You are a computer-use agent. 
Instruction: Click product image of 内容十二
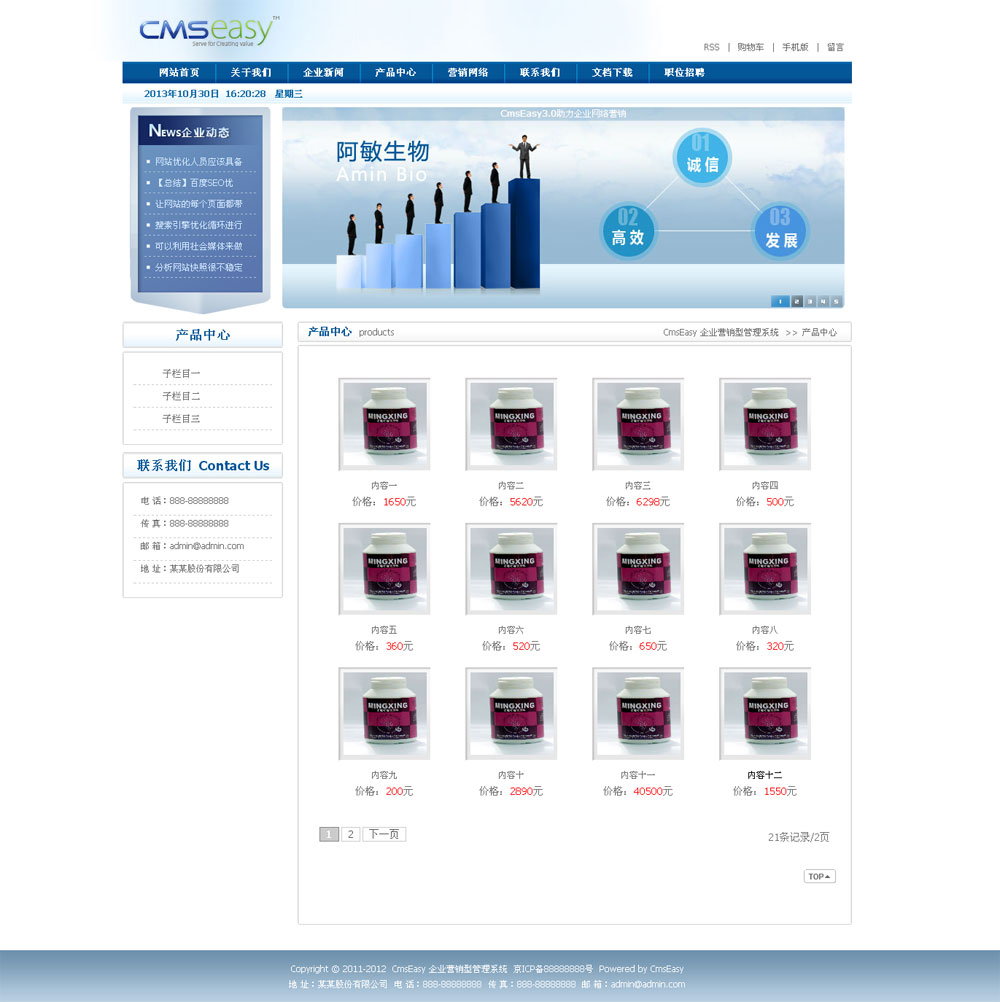pos(765,714)
